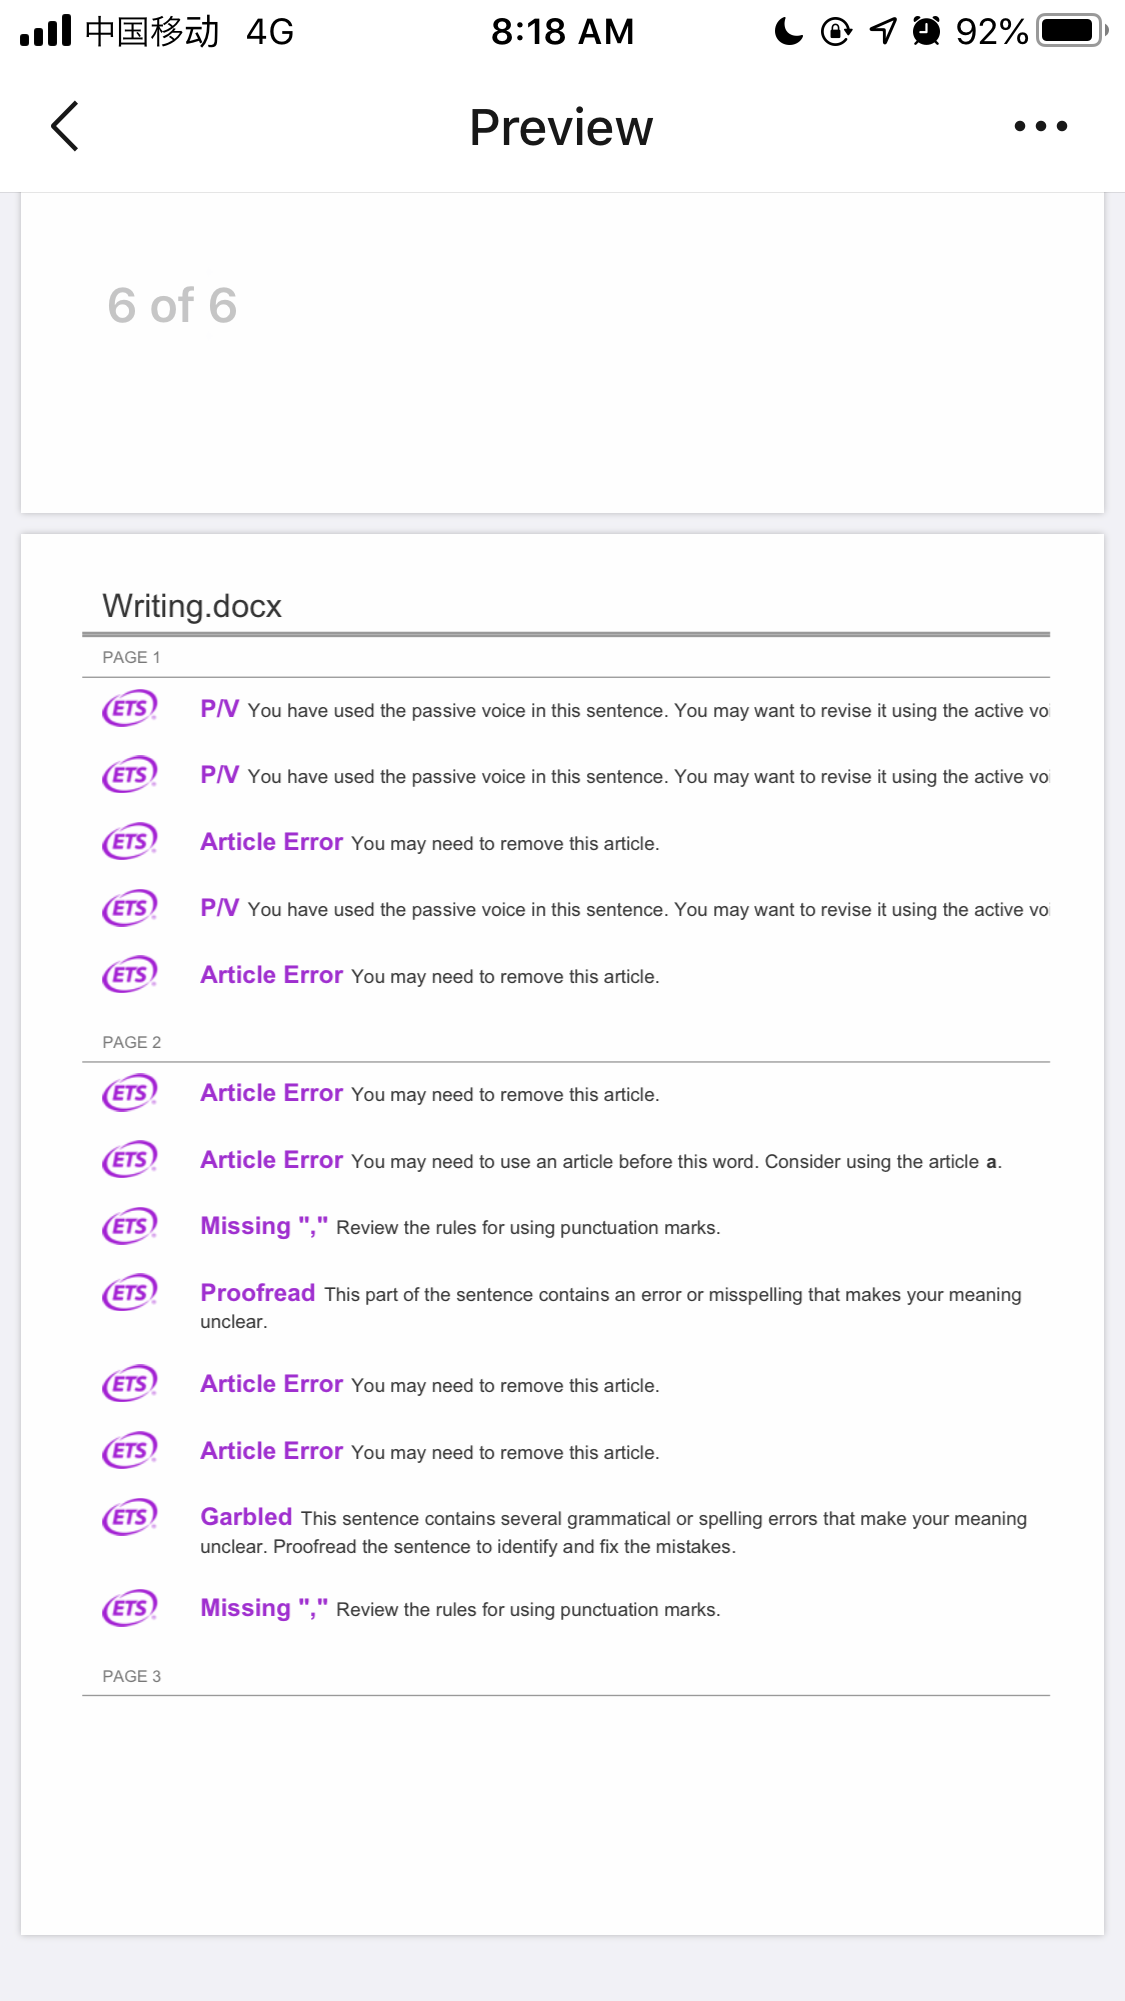Screen dimensions: 1125x2001
Task: Select the last Missing comma comment
Action: 460,1608
